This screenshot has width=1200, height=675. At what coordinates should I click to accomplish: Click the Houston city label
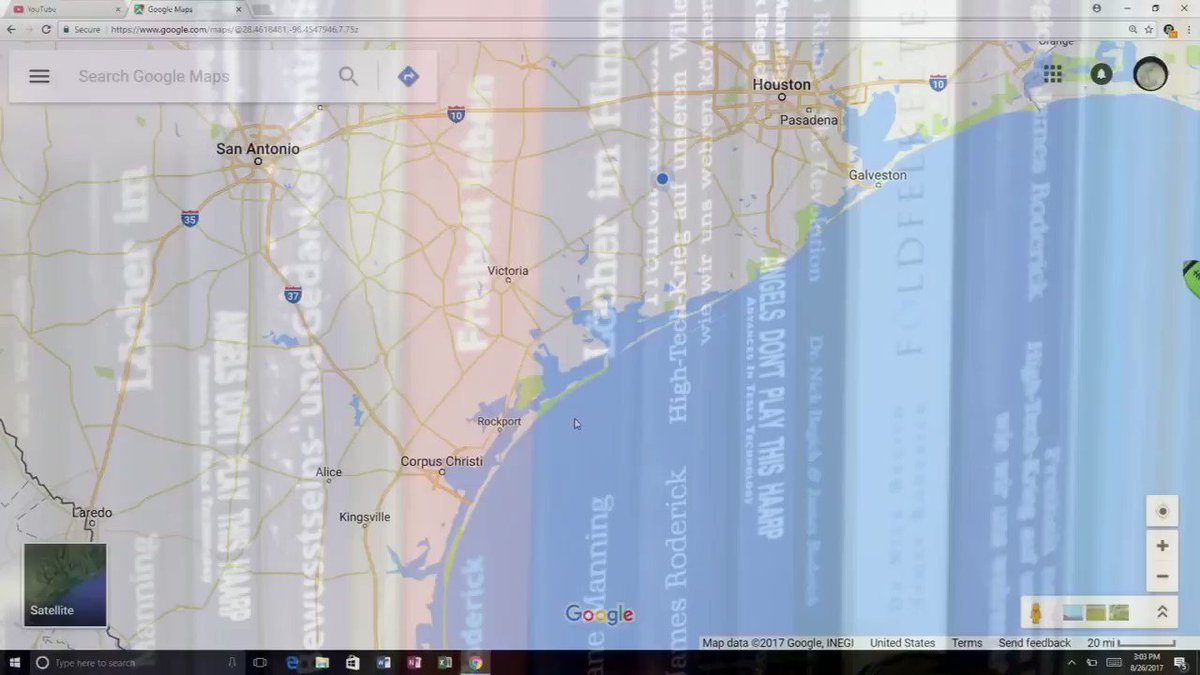pyautogui.click(x=782, y=85)
